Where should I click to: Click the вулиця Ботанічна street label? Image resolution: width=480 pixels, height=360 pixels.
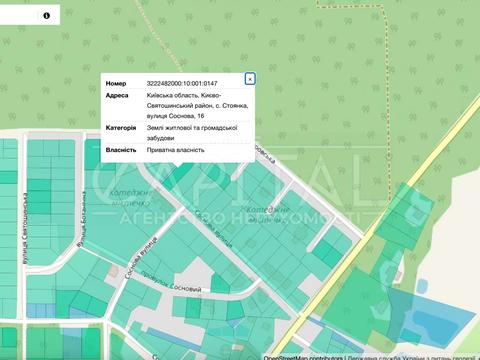pos(82,219)
